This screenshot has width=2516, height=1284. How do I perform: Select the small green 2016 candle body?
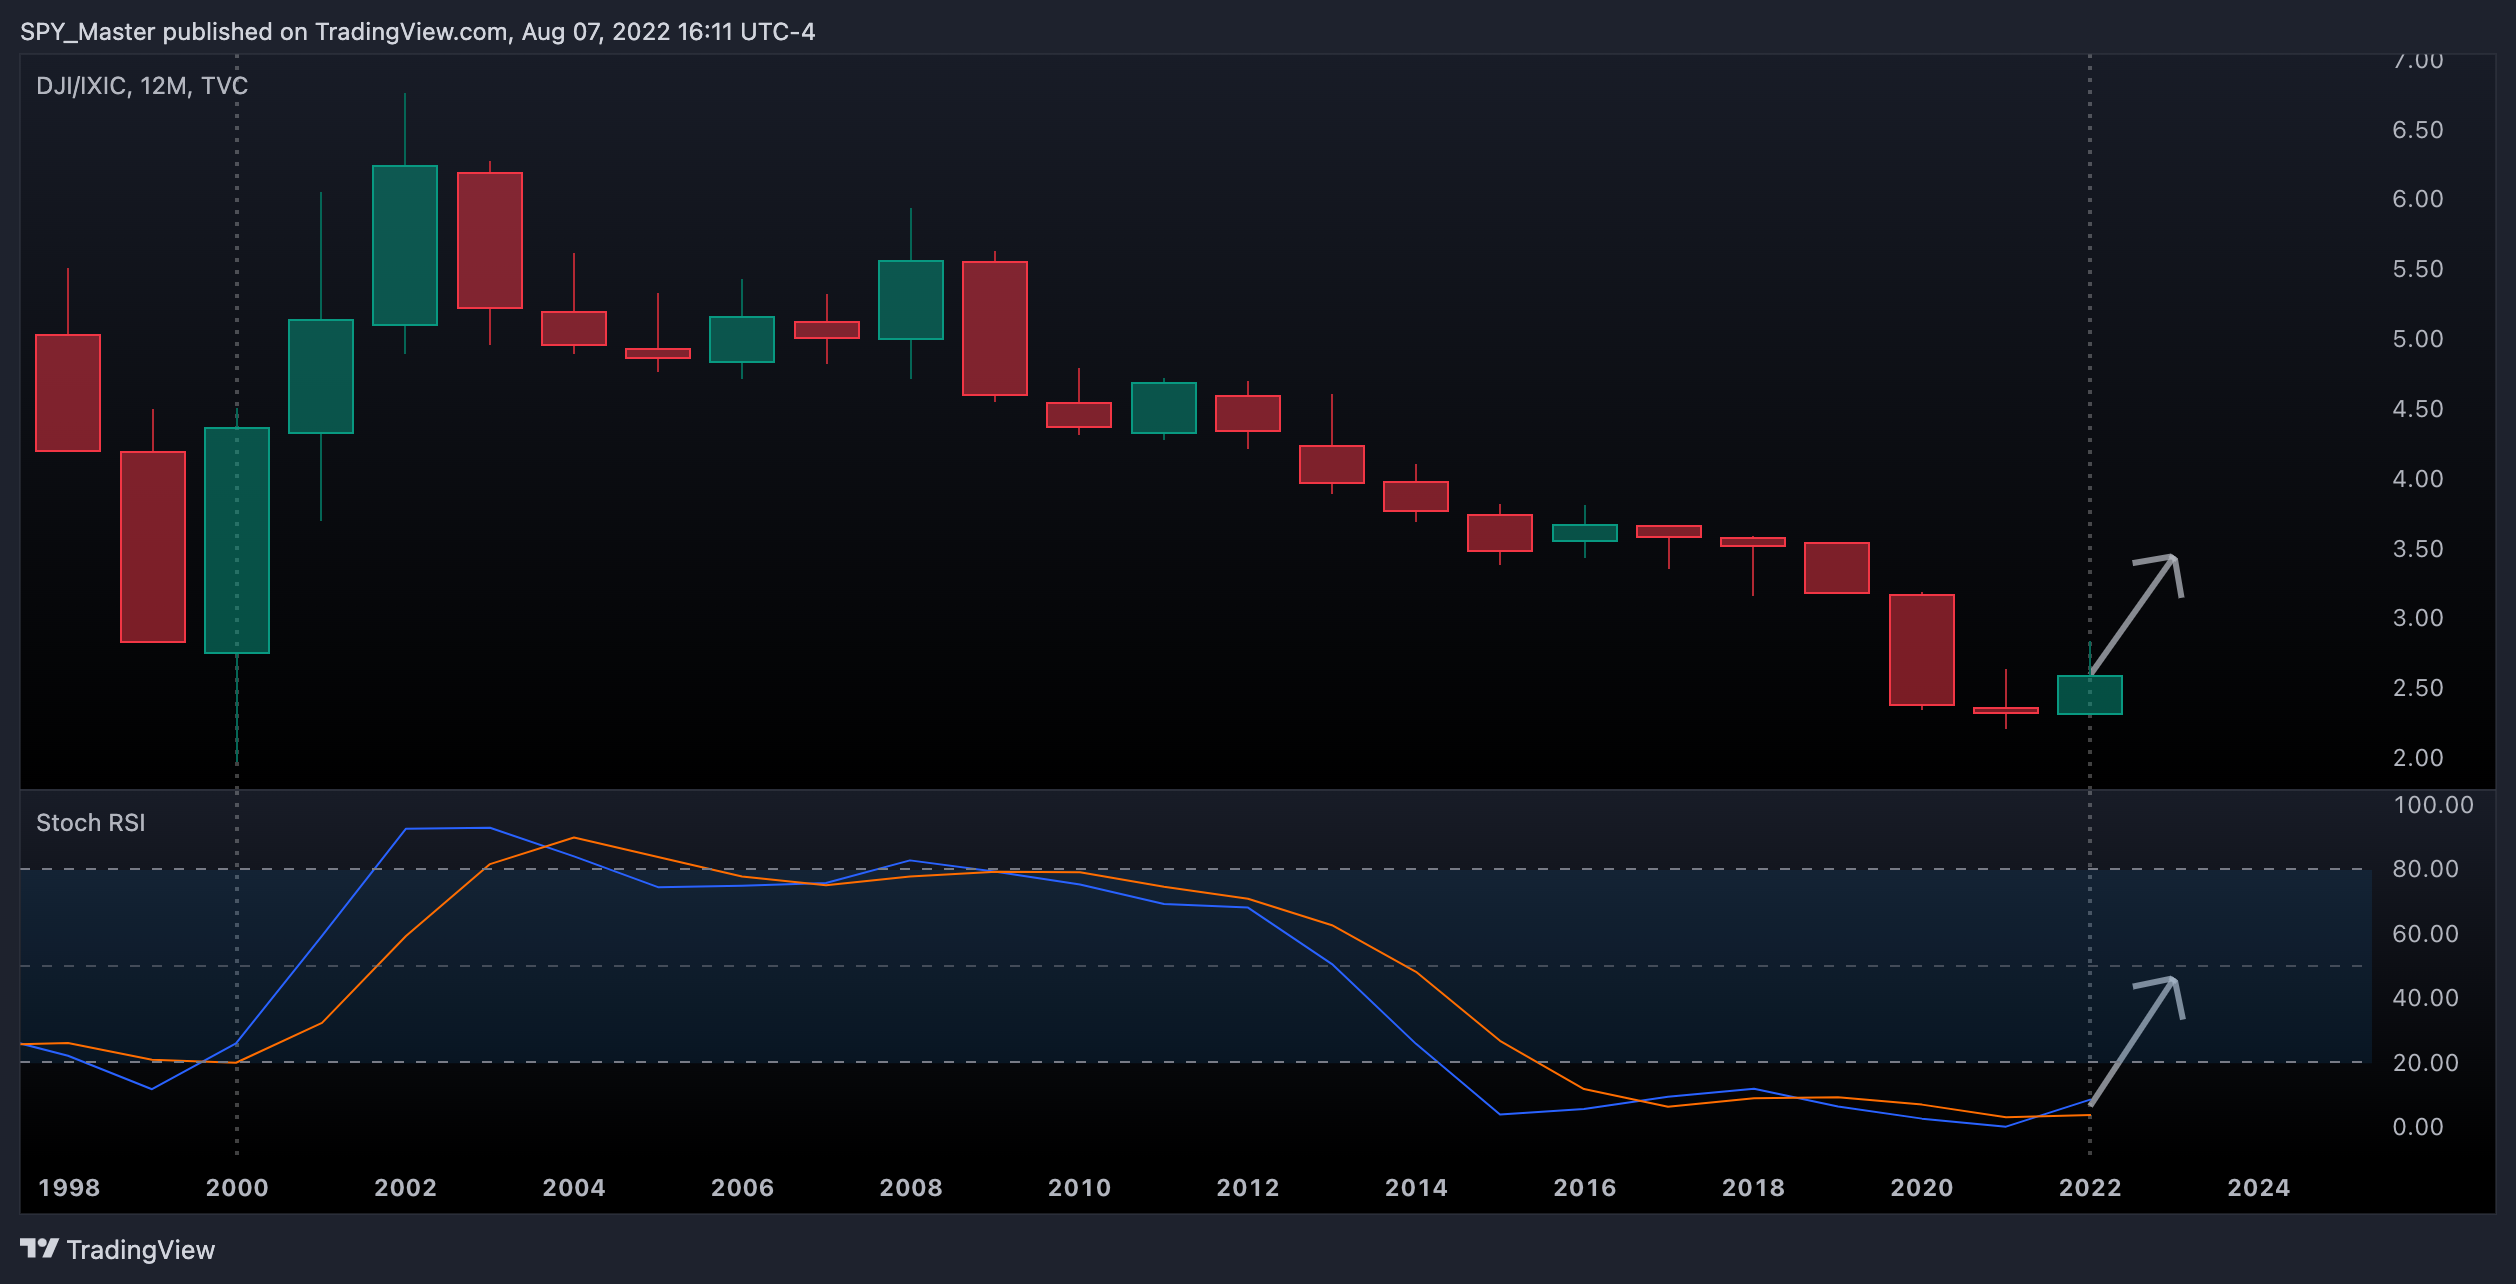(1585, 533)
